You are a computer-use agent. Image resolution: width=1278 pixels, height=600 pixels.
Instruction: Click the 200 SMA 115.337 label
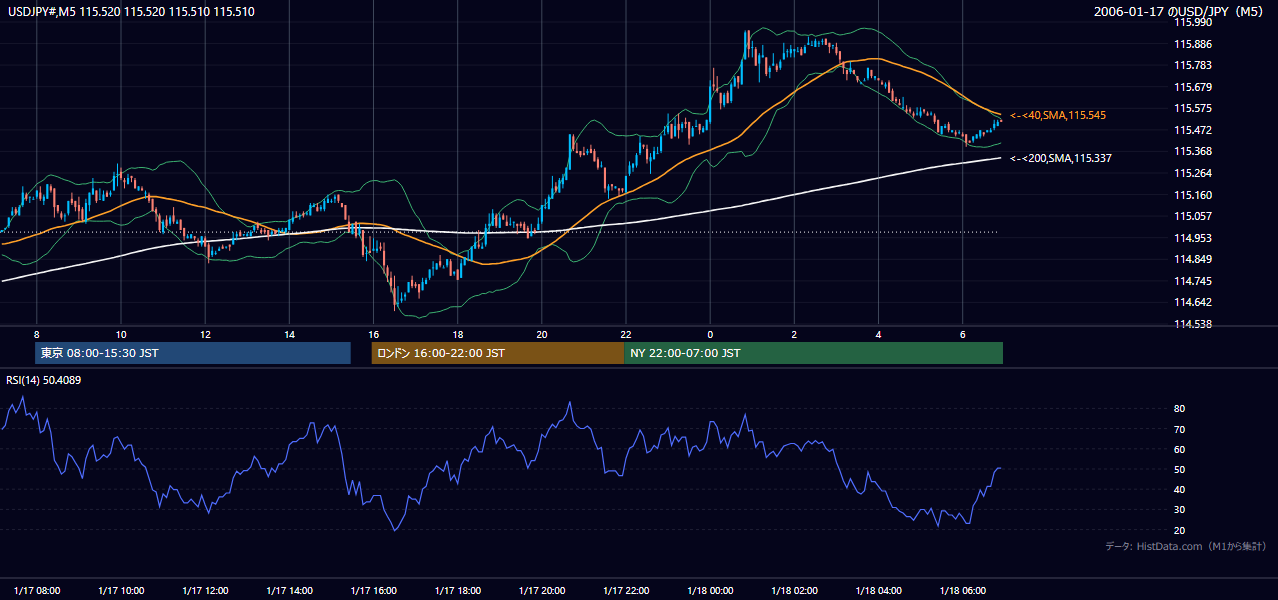pos(1061,158)
